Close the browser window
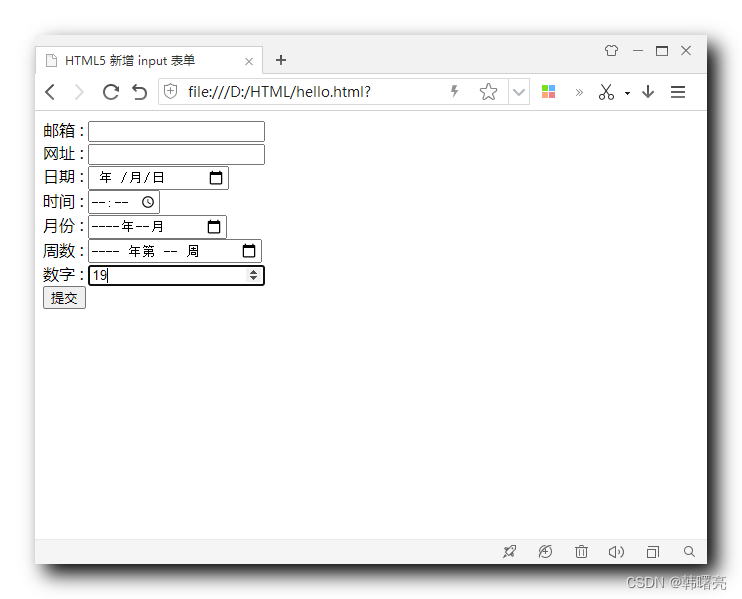This screenshot has height=599, width=742. 686,51
